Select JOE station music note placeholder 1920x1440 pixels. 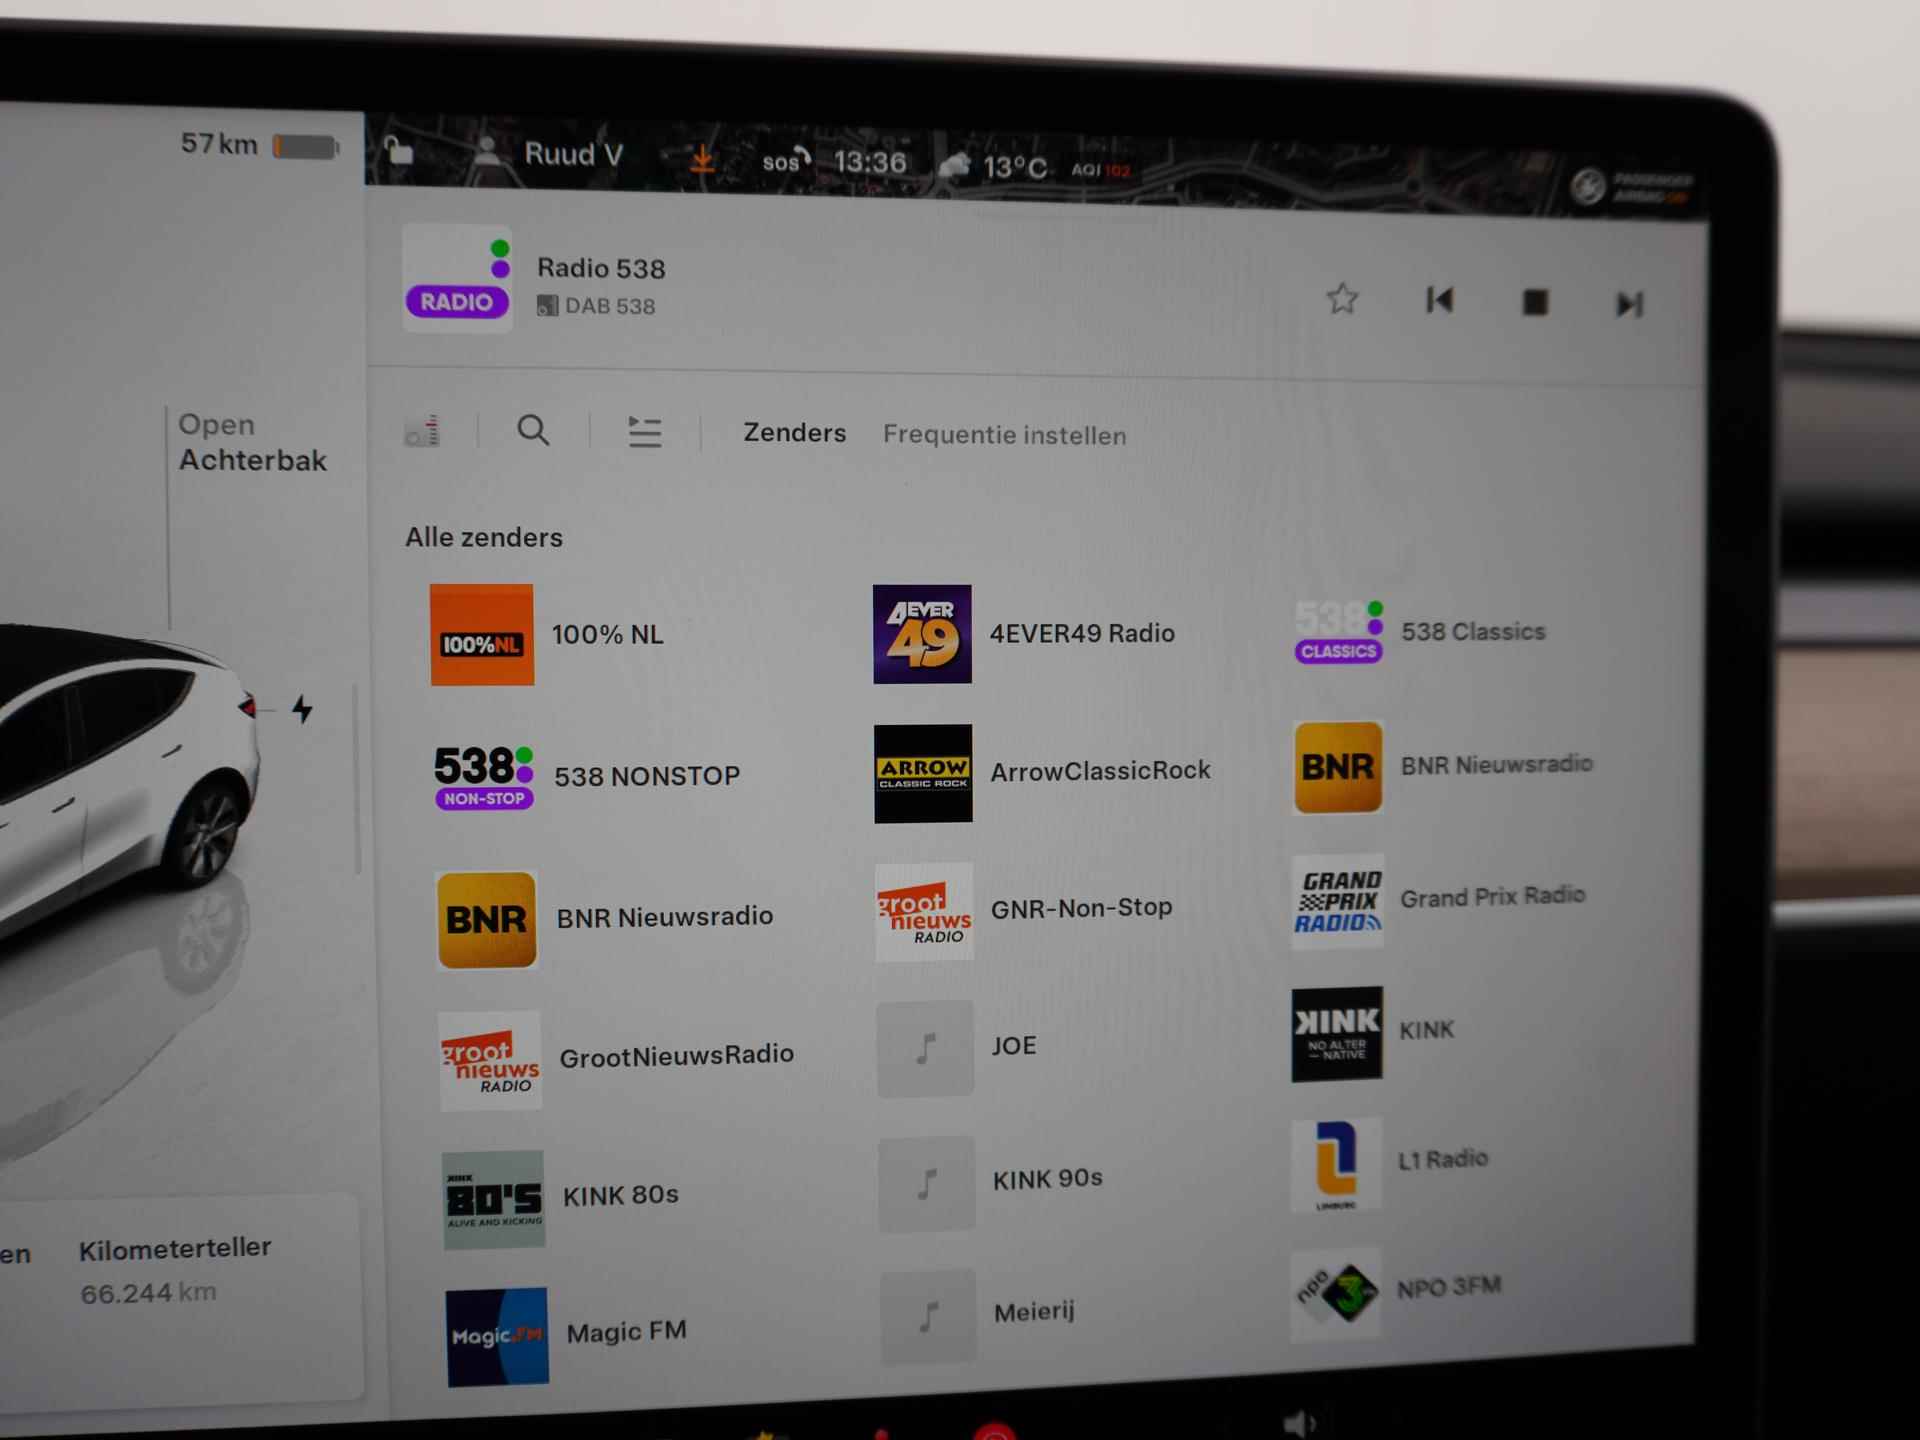925,1049
